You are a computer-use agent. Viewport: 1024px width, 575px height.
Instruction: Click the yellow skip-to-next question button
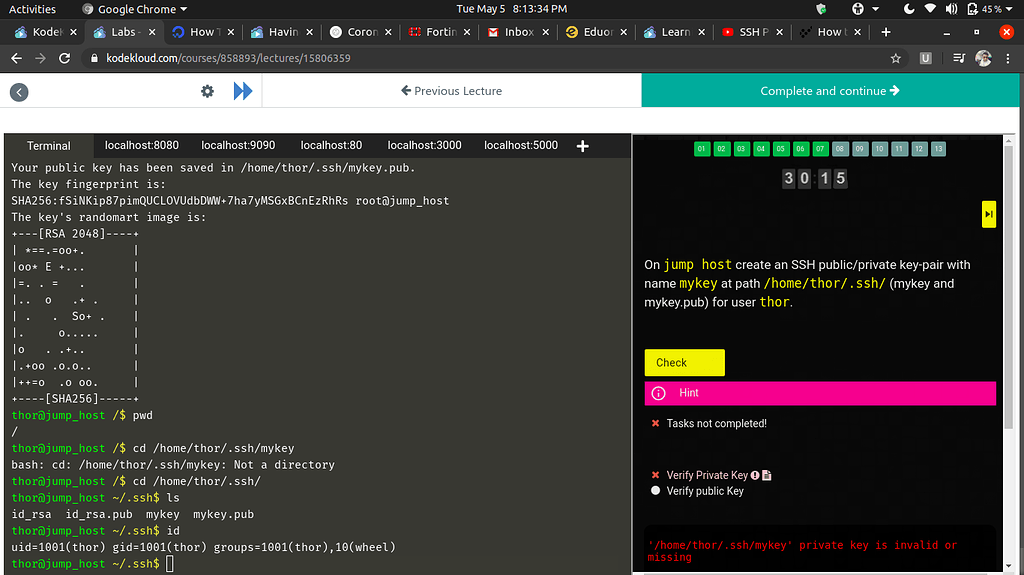[988, 214]
